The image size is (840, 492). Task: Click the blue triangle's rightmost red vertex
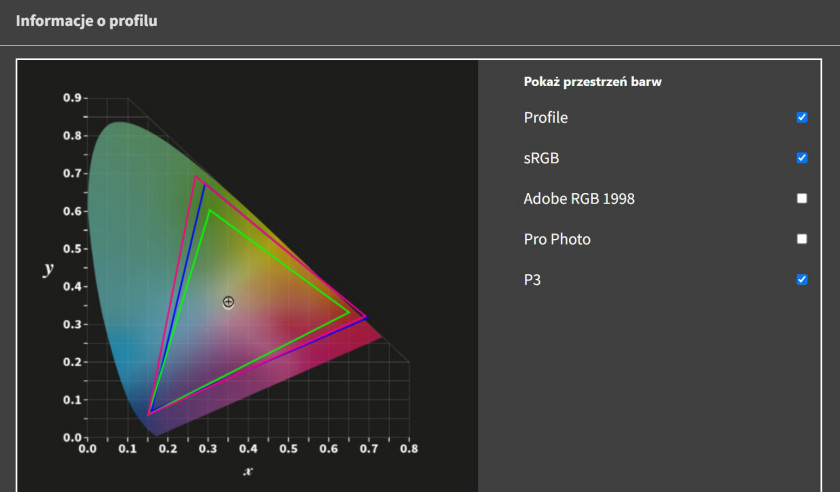(367, 318)
